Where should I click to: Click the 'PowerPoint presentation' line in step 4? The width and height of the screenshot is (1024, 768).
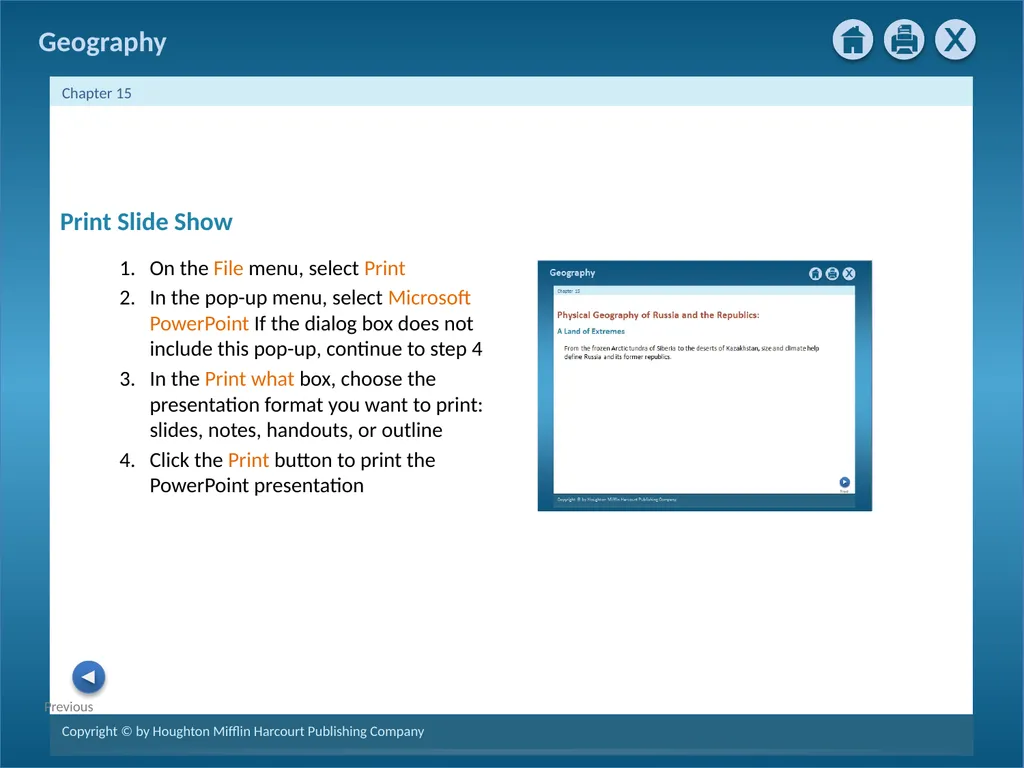[x=257, y=486]
